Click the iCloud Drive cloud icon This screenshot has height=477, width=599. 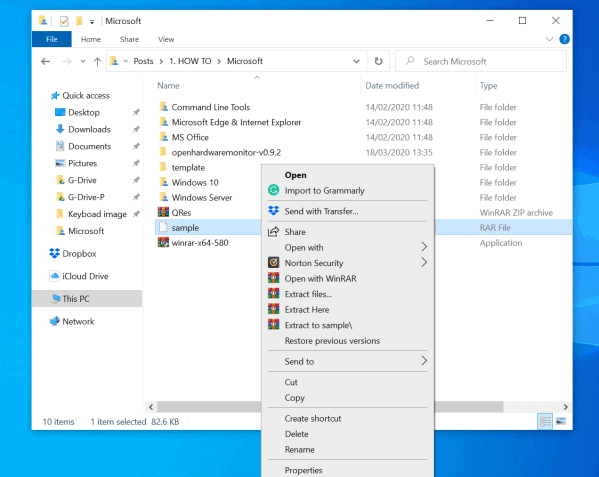coord(55,276)
